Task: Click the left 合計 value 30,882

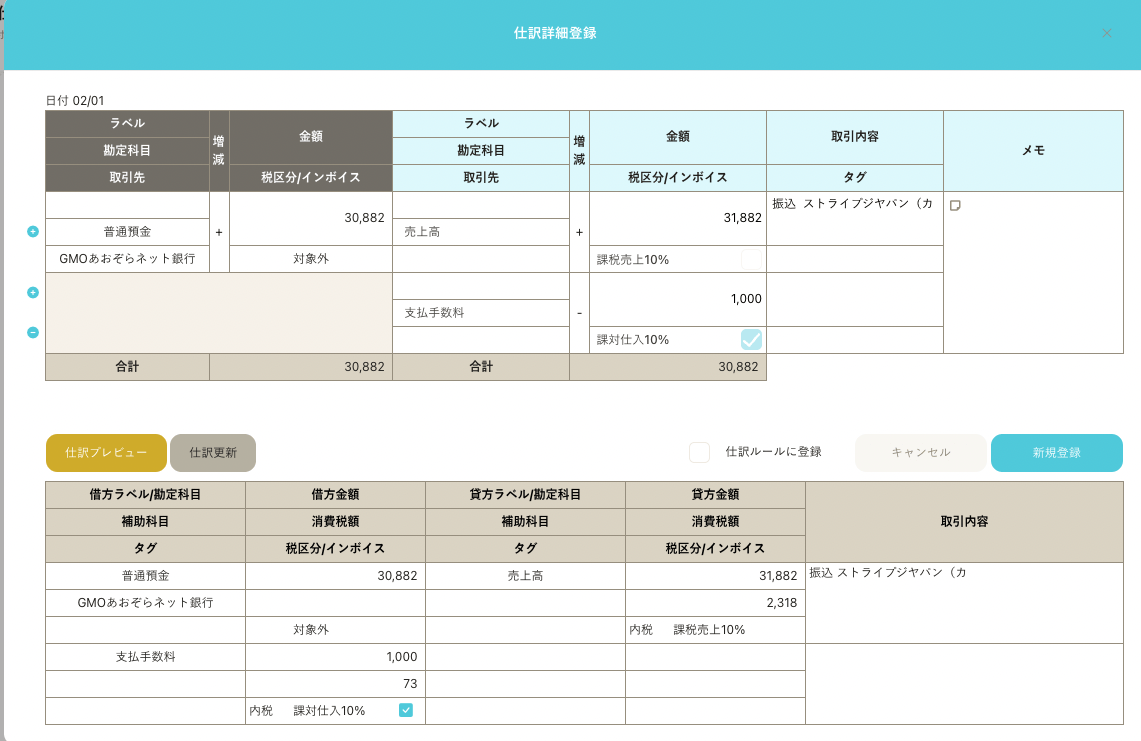Action: [365, 367]
